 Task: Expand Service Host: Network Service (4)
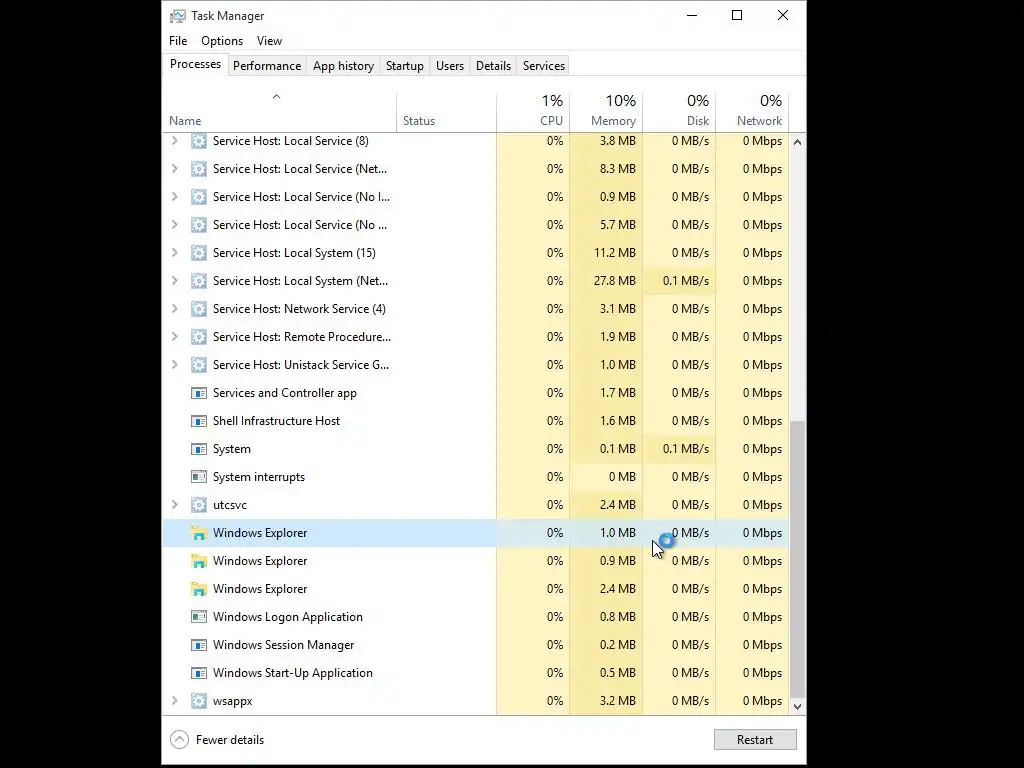174,309
